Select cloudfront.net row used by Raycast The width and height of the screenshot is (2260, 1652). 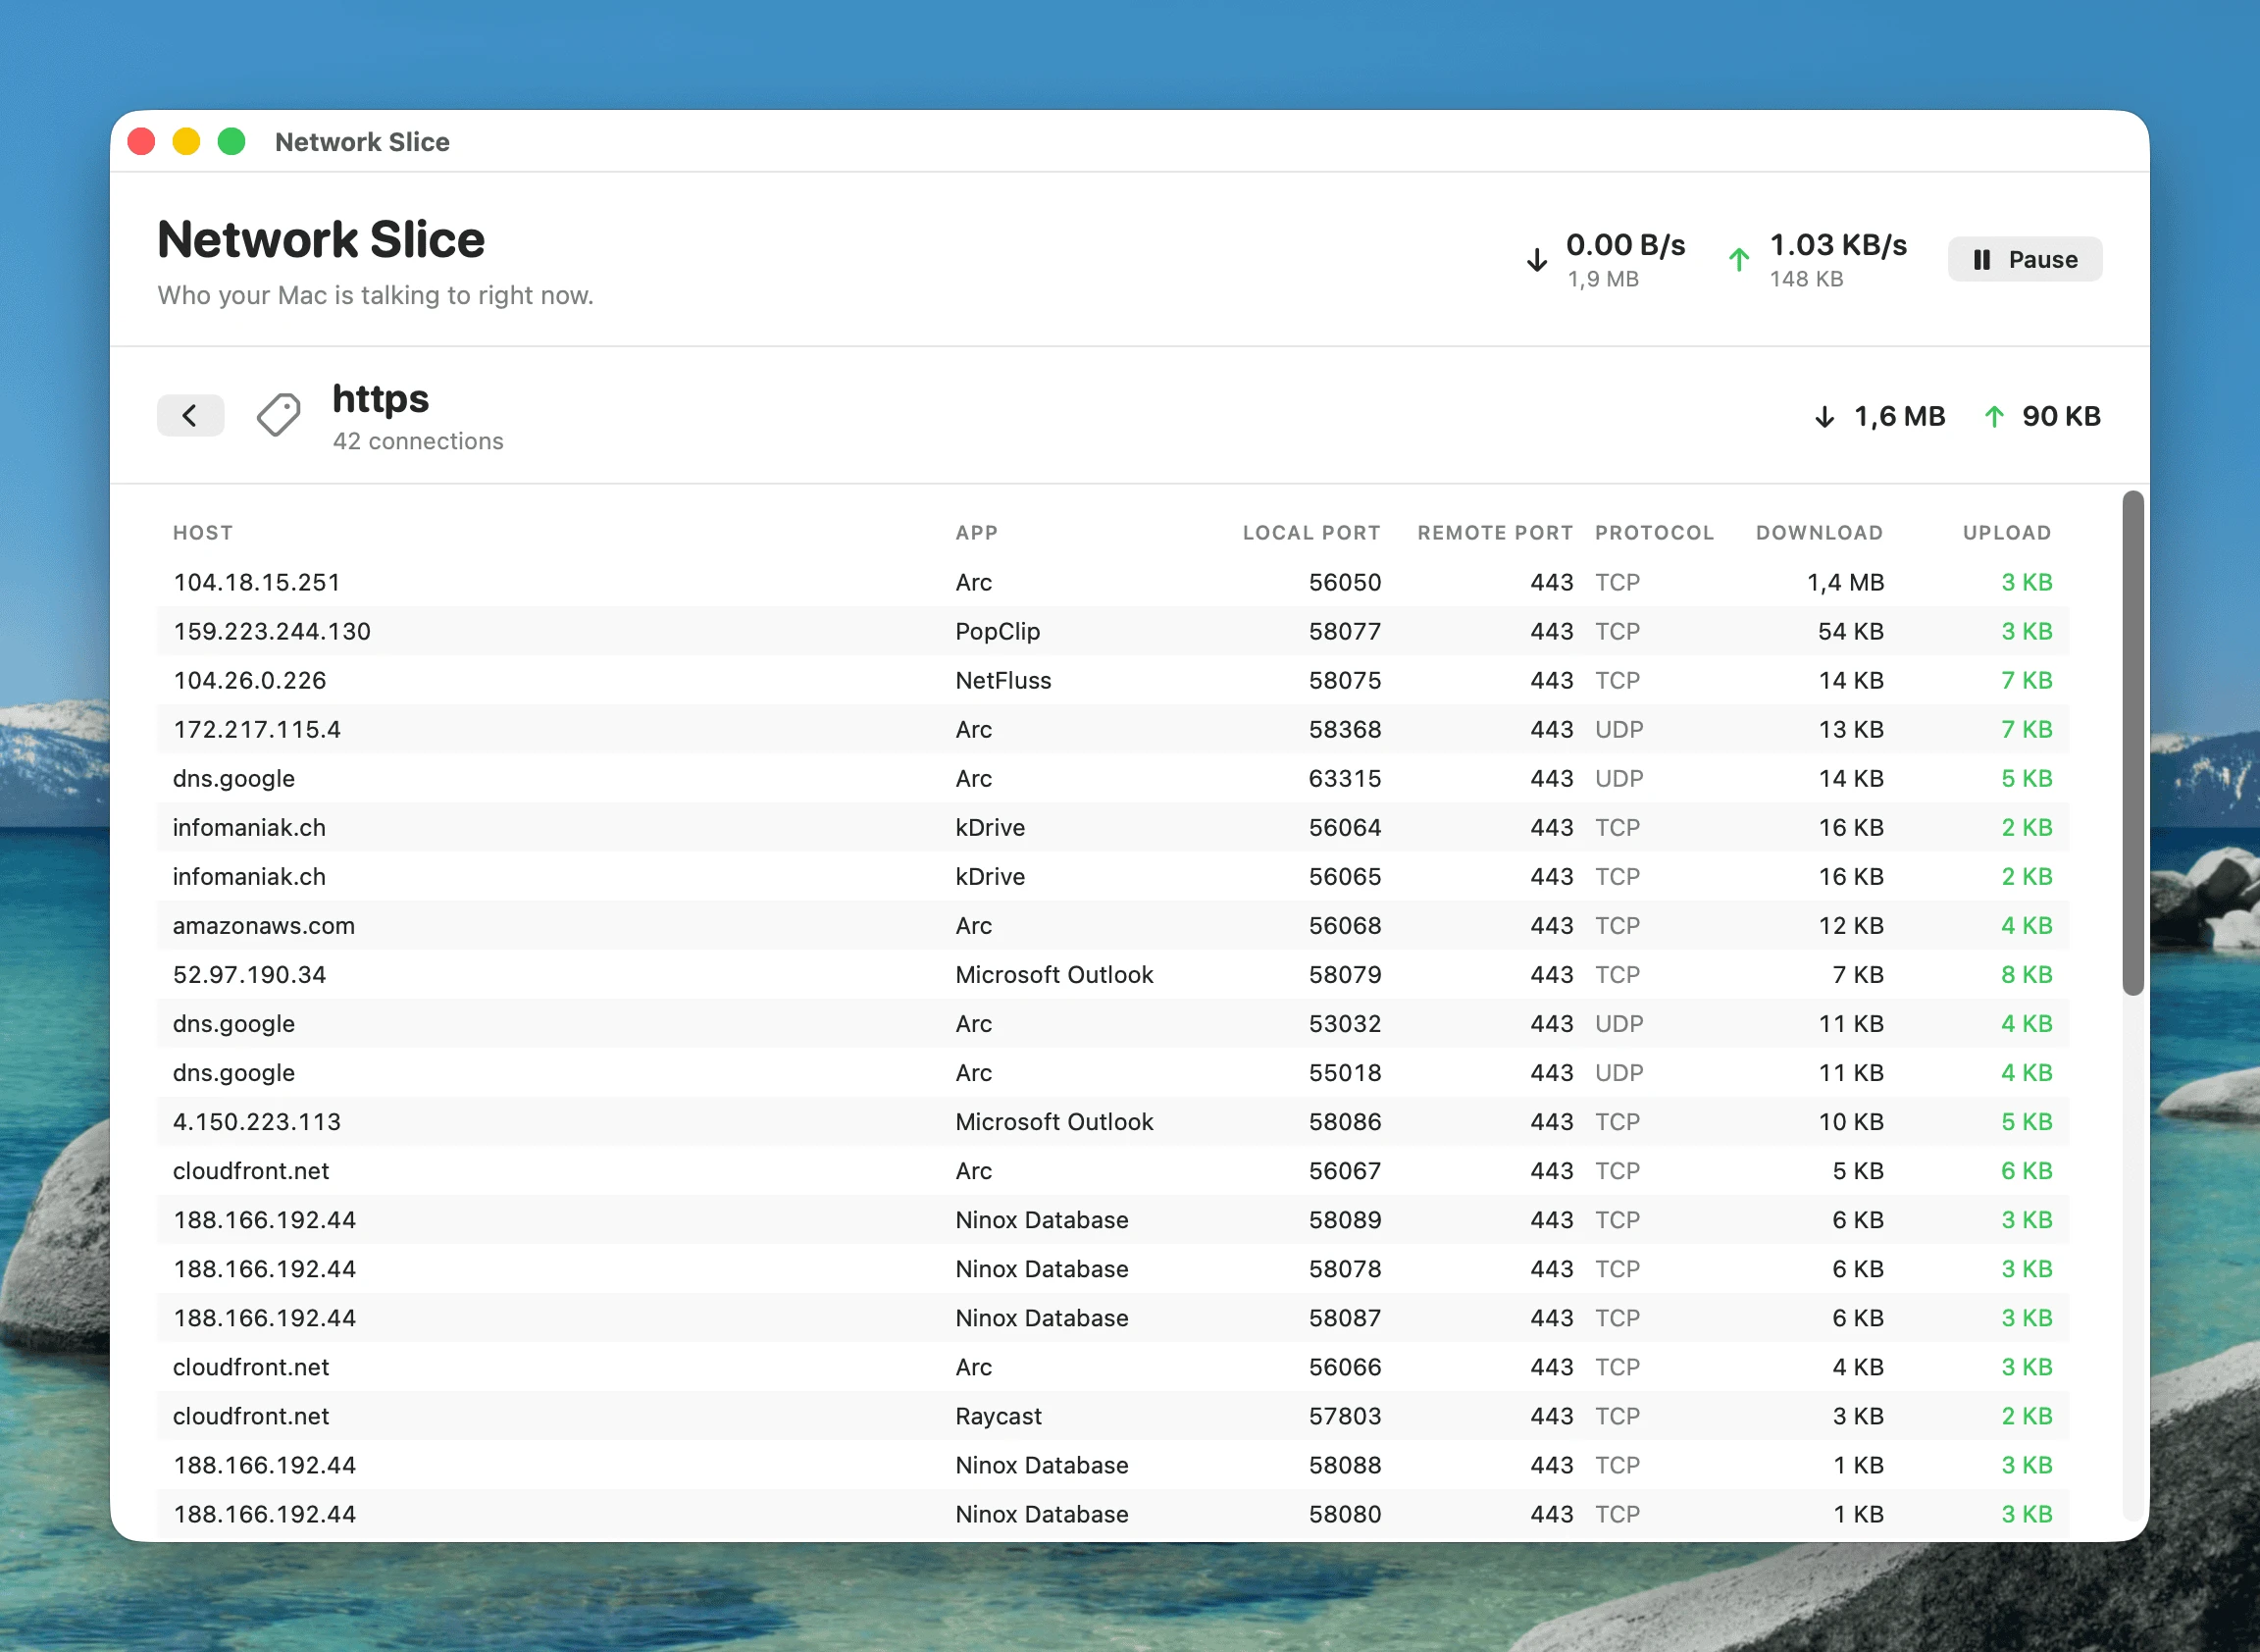tap(1113, 1415)
